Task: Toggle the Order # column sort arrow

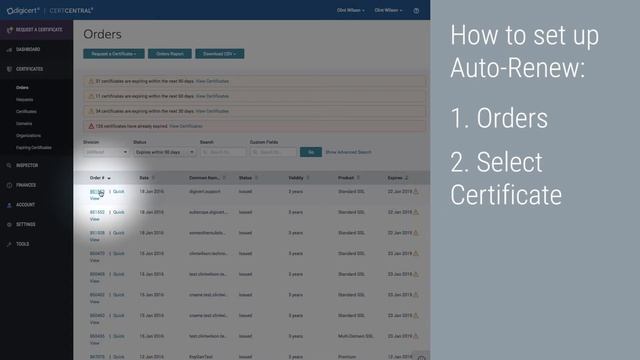Action: pyautogui.click(x=109, y=178)
